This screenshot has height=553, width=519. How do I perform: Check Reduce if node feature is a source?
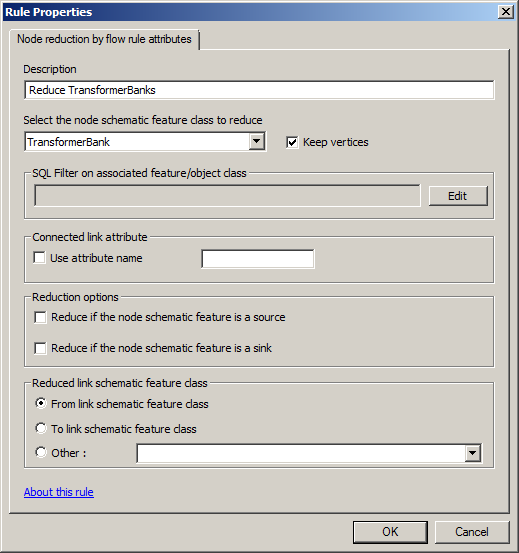(40, 317)
